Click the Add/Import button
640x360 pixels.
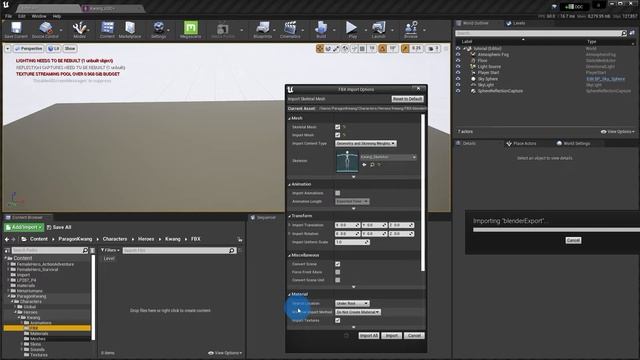point(24,227)
